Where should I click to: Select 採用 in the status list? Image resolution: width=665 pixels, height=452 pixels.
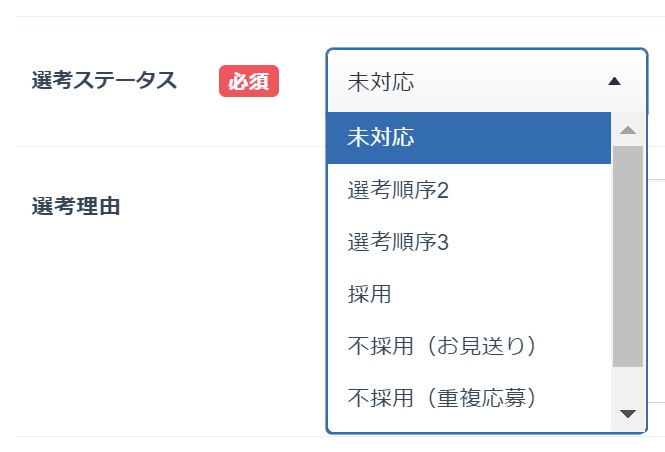click(x=369, y=294)
